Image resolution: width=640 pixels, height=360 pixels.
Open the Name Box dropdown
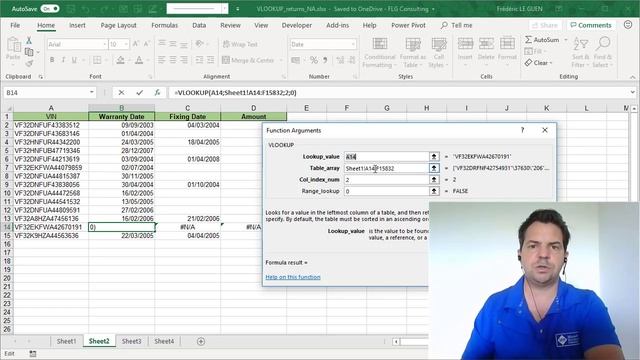point(92,93)
